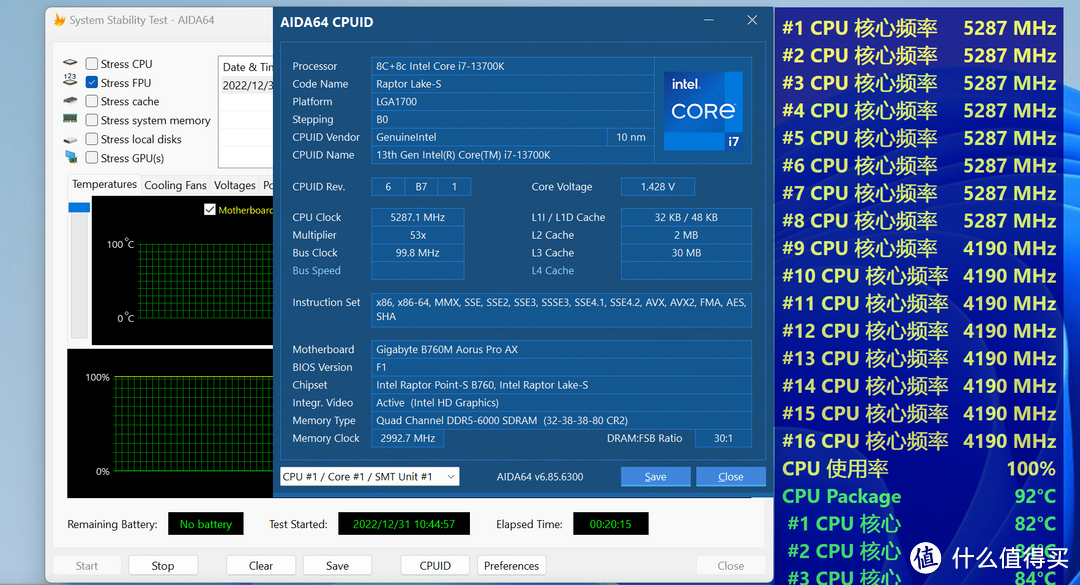1080x585 pixels.
Task: Click the Multiplier 53x value
Action: pos(417,235)
